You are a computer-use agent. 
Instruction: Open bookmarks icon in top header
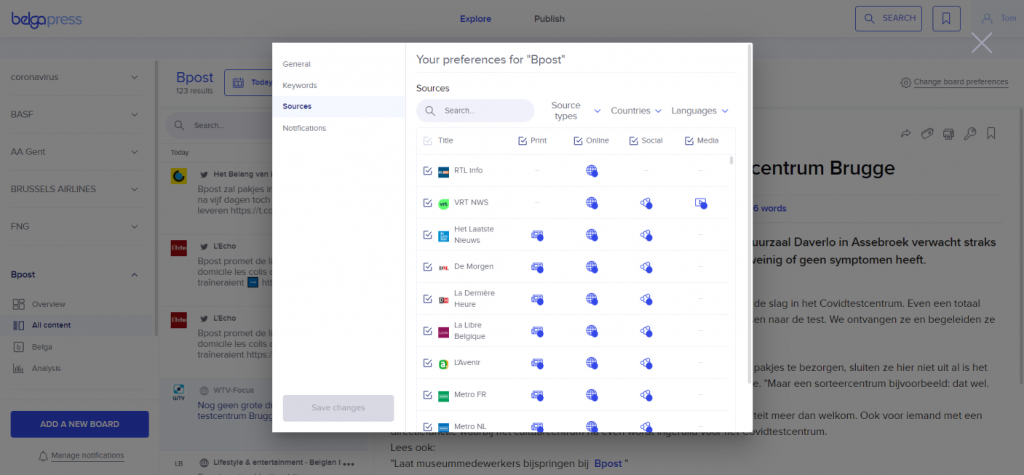pyautogui.click(x=946, y=18)
